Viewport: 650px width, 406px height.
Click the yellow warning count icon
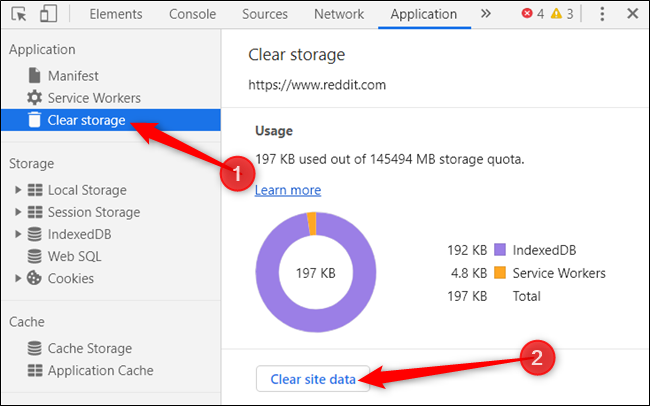556,14
